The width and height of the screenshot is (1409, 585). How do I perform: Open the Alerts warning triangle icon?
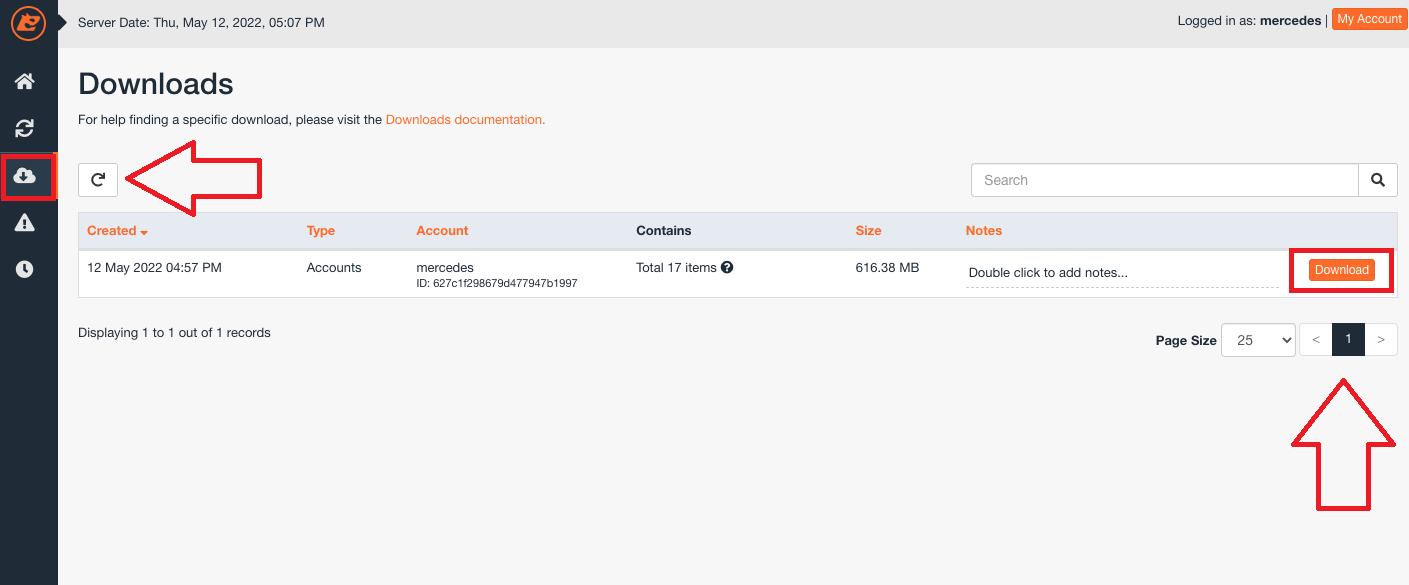[x=25, y=223]
